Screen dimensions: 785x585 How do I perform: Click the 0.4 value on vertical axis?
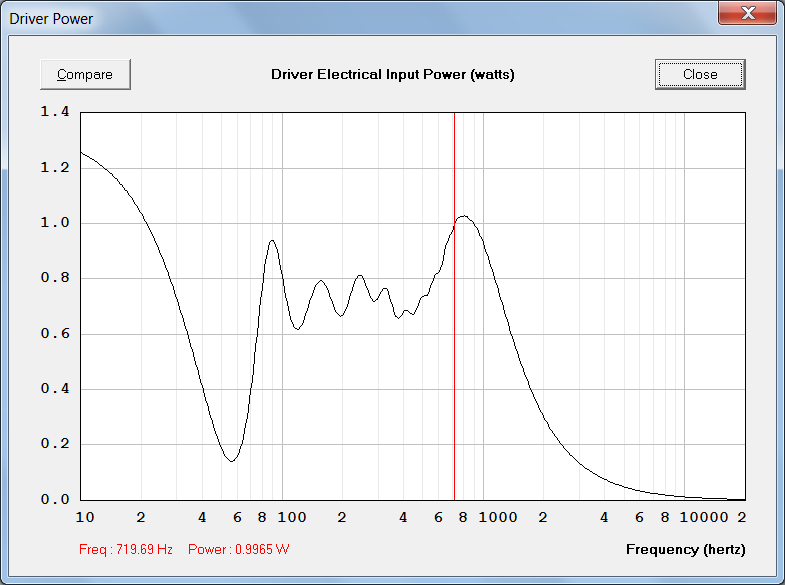55,389
